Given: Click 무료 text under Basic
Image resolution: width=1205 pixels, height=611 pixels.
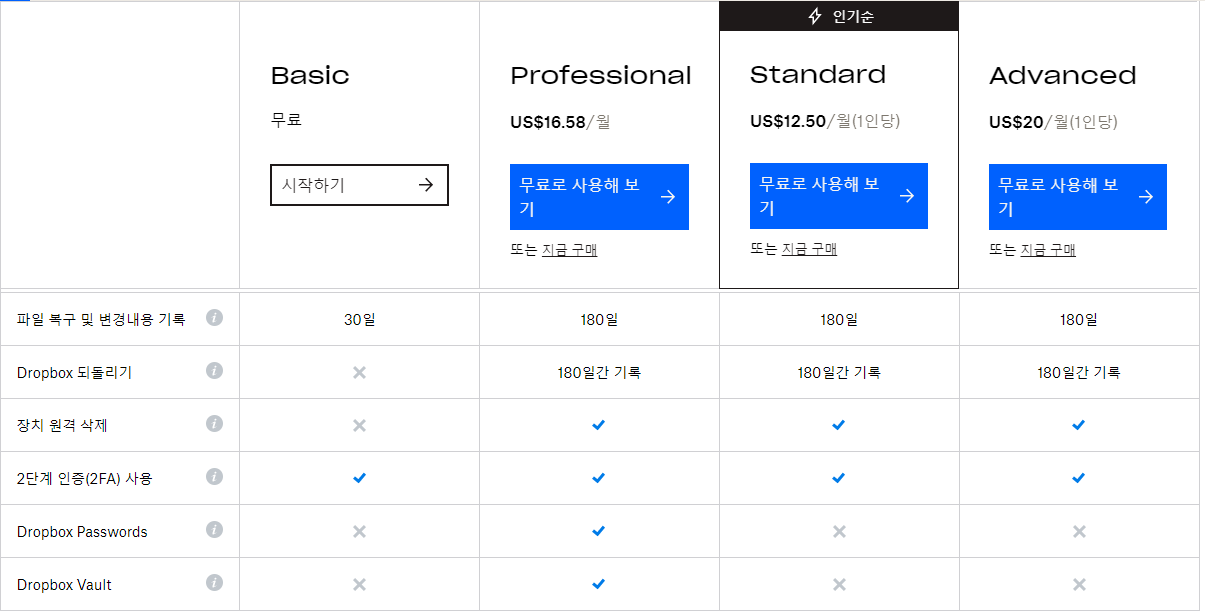Looking at the screenshot, I should point(286,120).
